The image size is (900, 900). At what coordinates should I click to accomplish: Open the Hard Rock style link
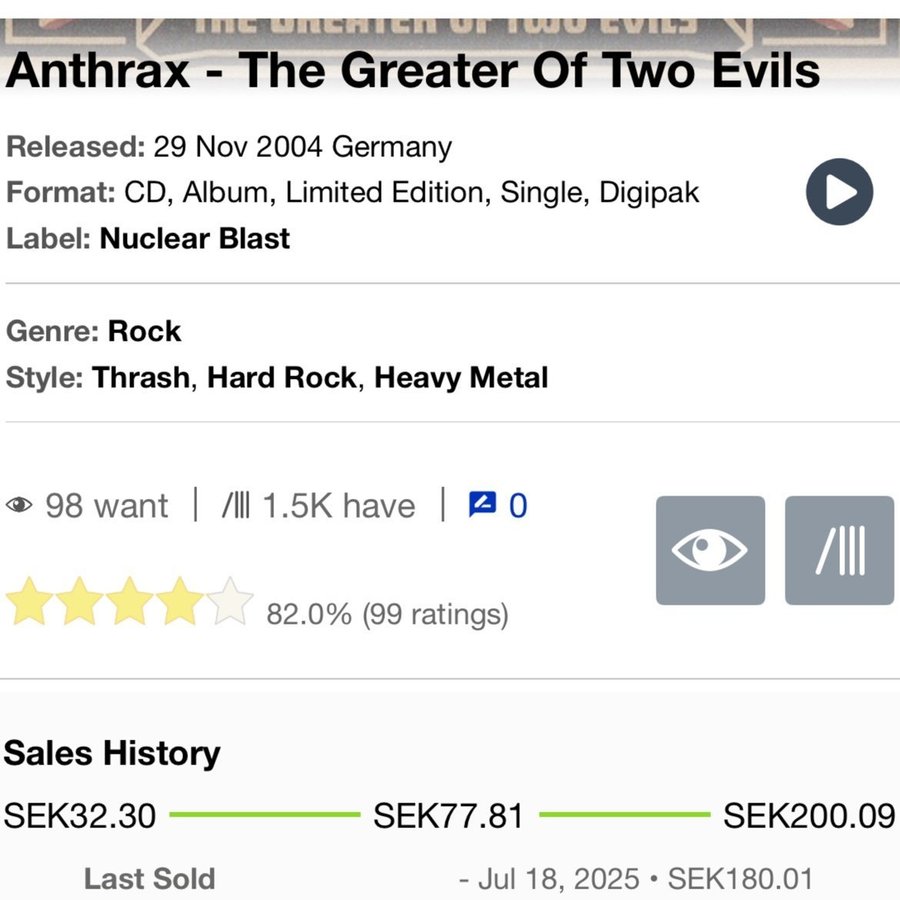(x=282, y=378)
